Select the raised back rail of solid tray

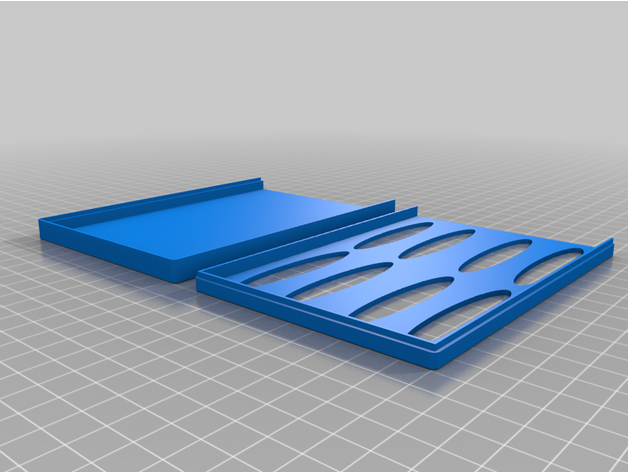[x=160, y=198]
